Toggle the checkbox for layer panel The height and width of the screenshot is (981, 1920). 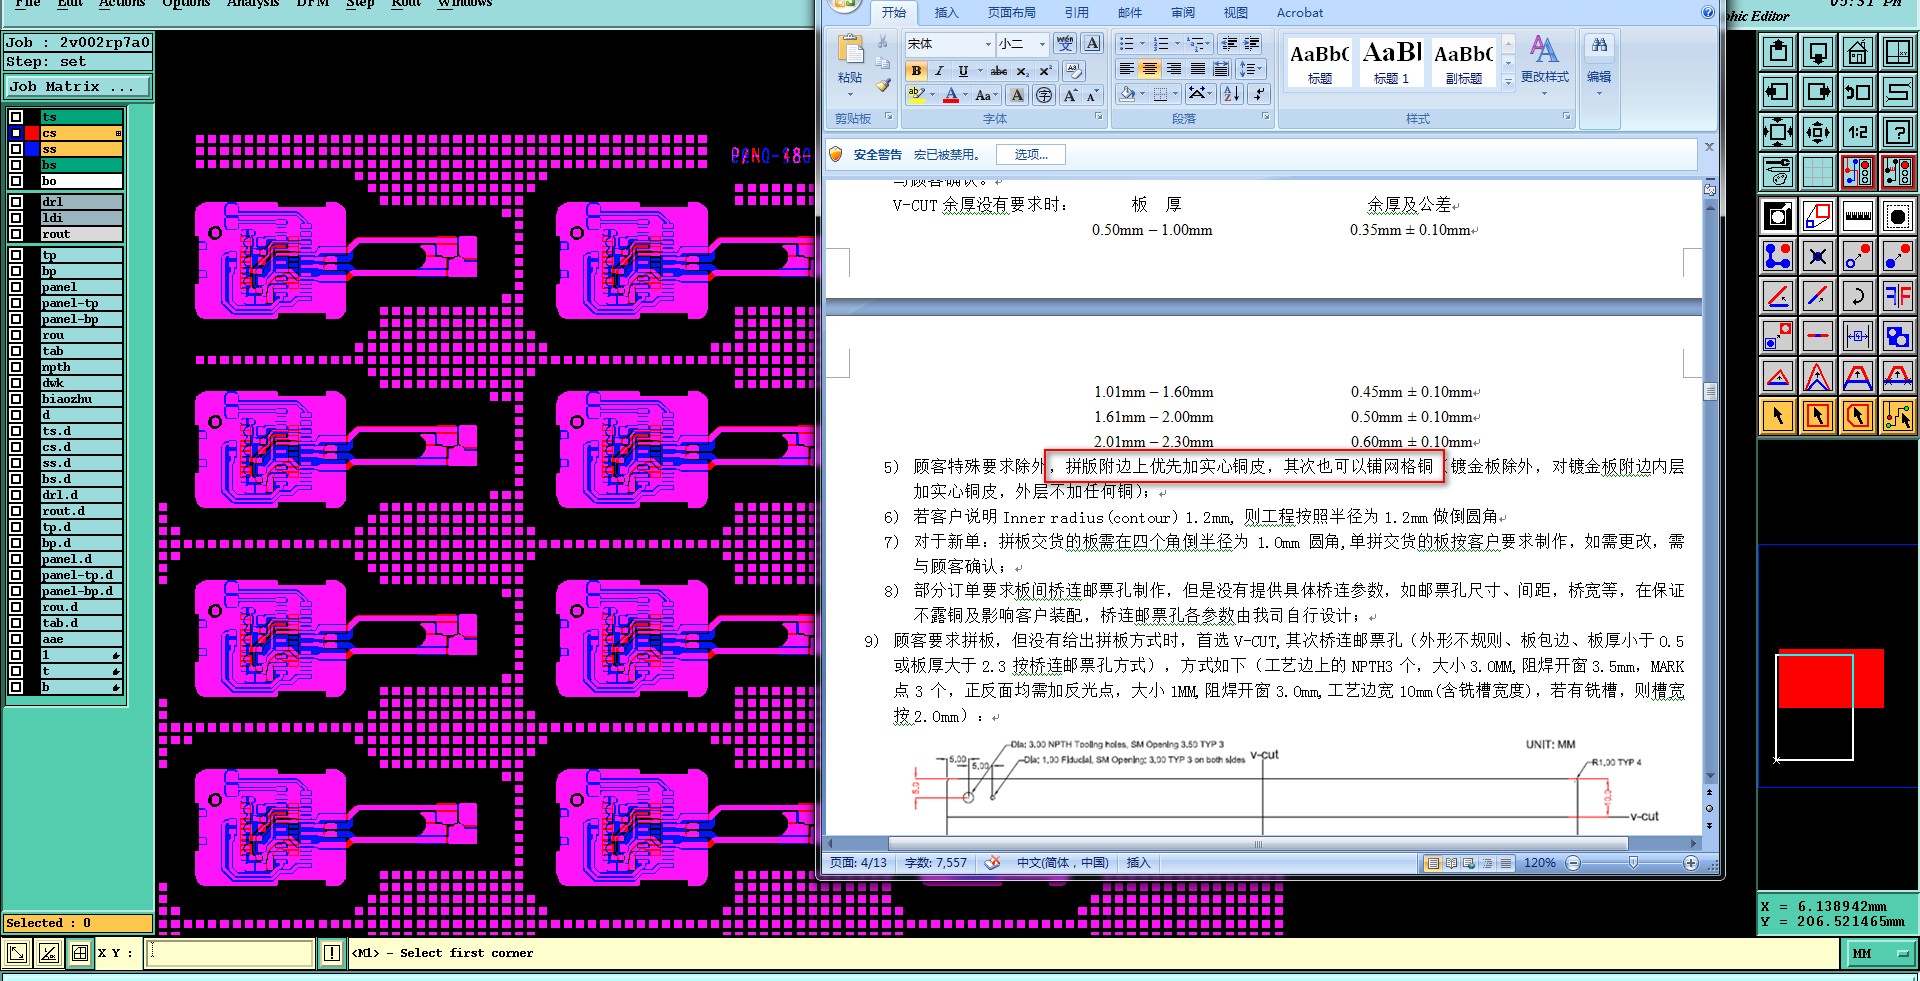(16, 287)
